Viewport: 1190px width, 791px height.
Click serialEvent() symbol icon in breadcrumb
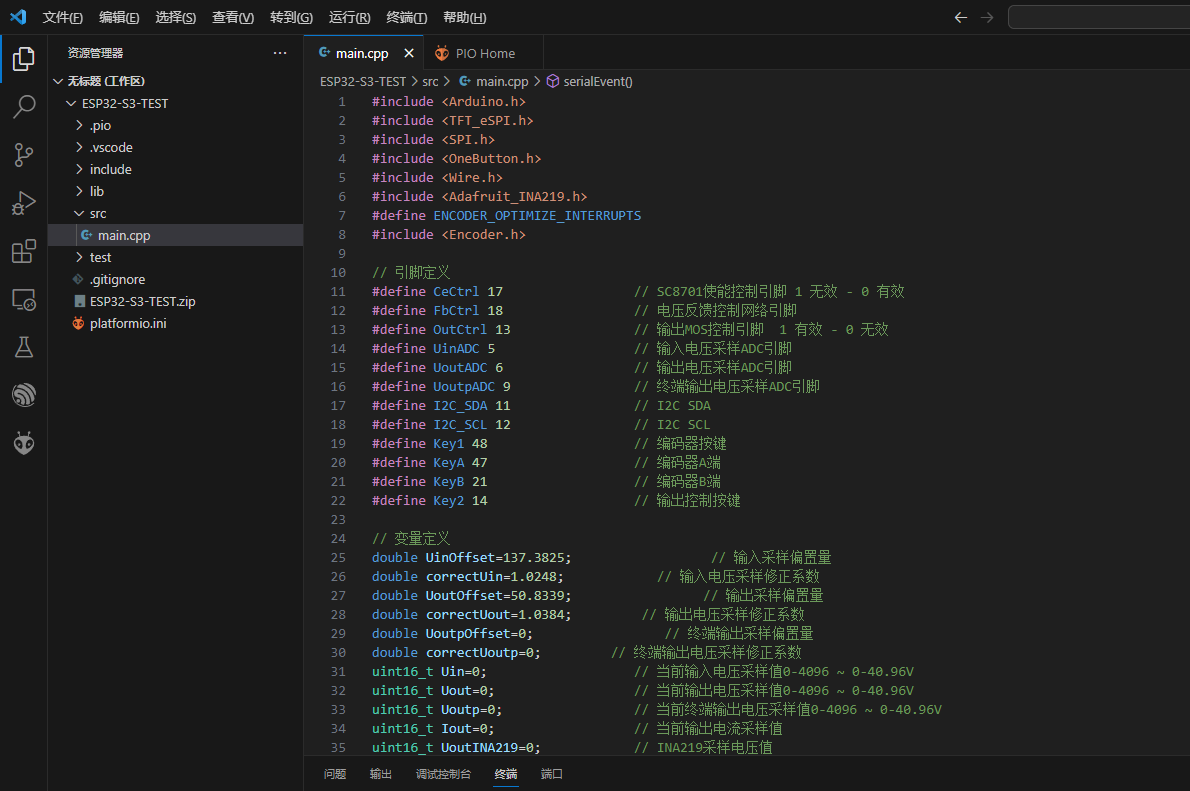point(552,81)
